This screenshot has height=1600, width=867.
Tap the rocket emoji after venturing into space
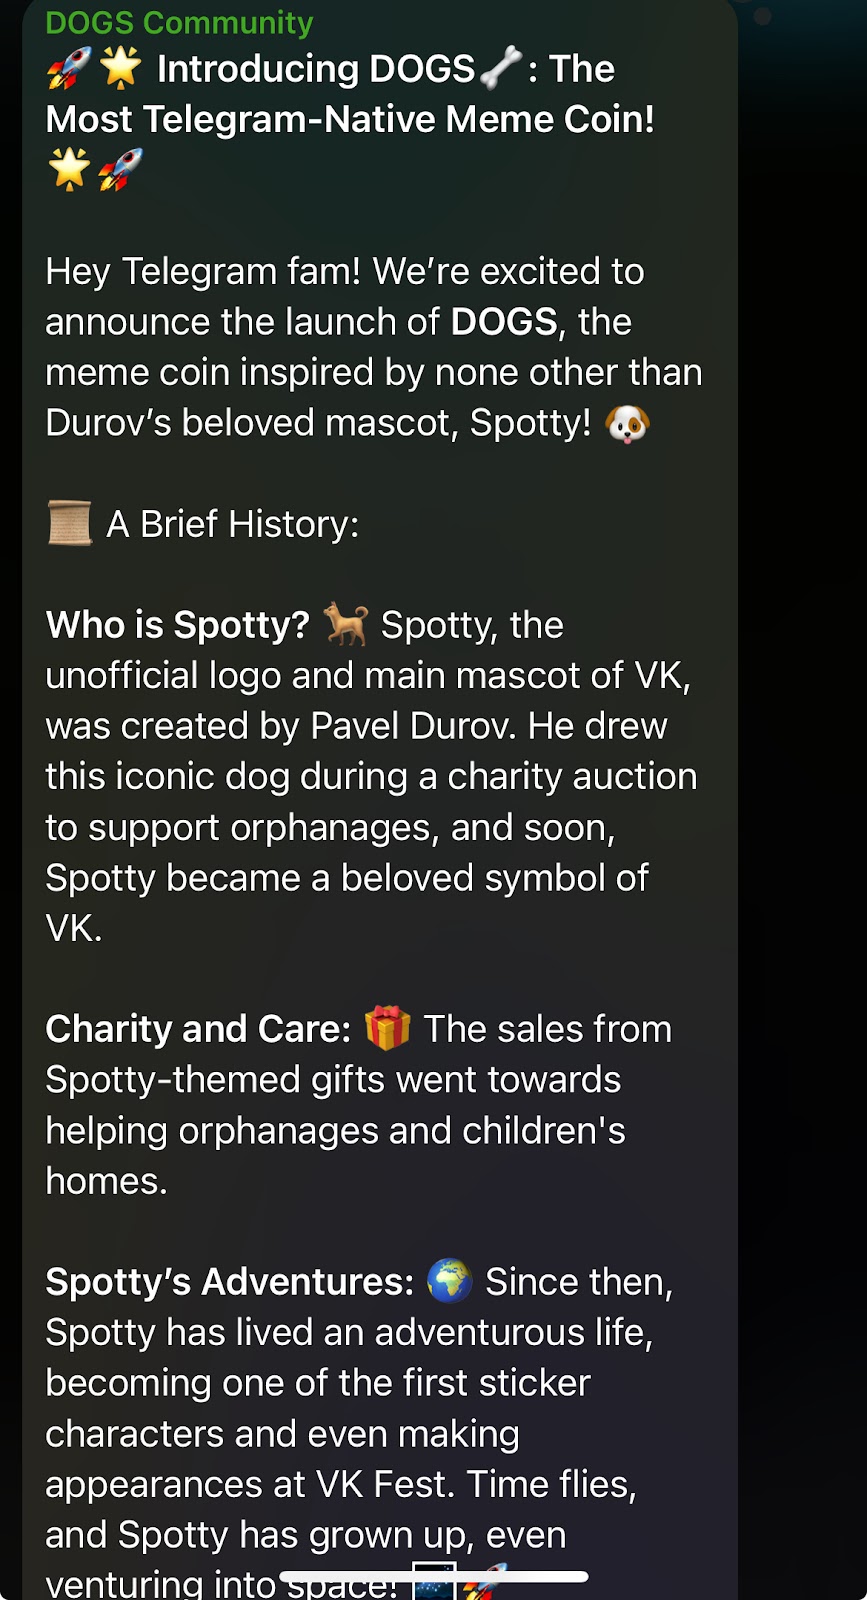485,1582
